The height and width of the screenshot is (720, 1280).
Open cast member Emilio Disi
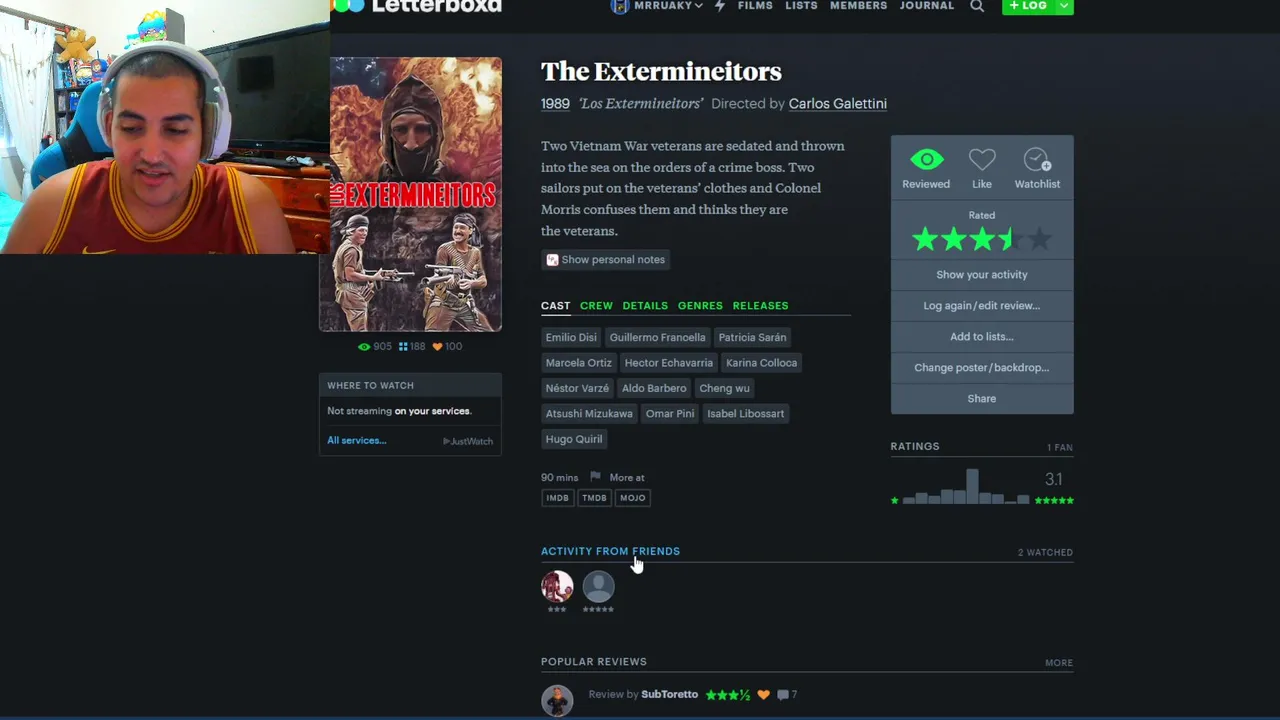coord(571,338)
